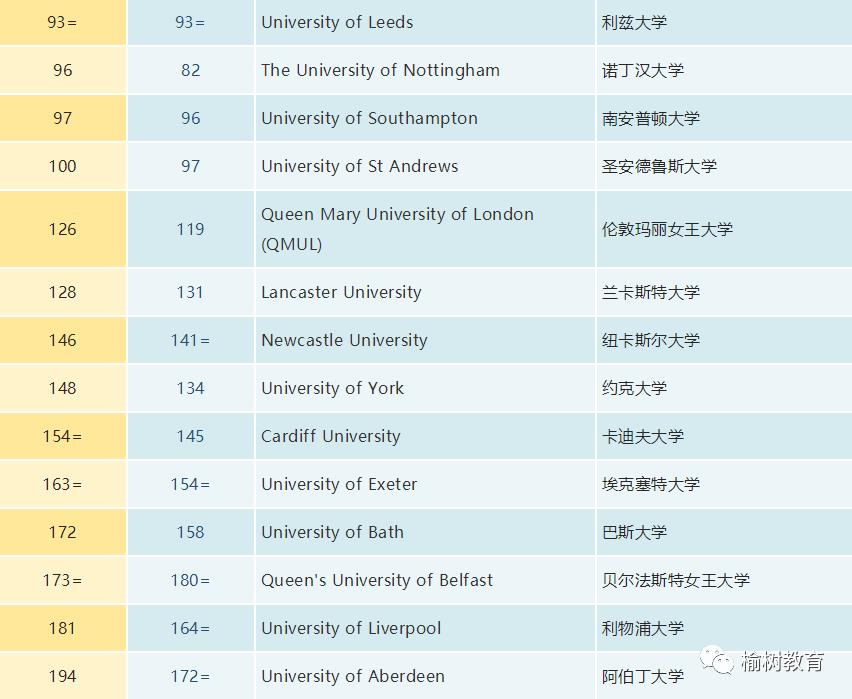Select the Chinese name 纽卡斯尔大学
The width and height of the screenshot is (852, 699).
point(650,340)
